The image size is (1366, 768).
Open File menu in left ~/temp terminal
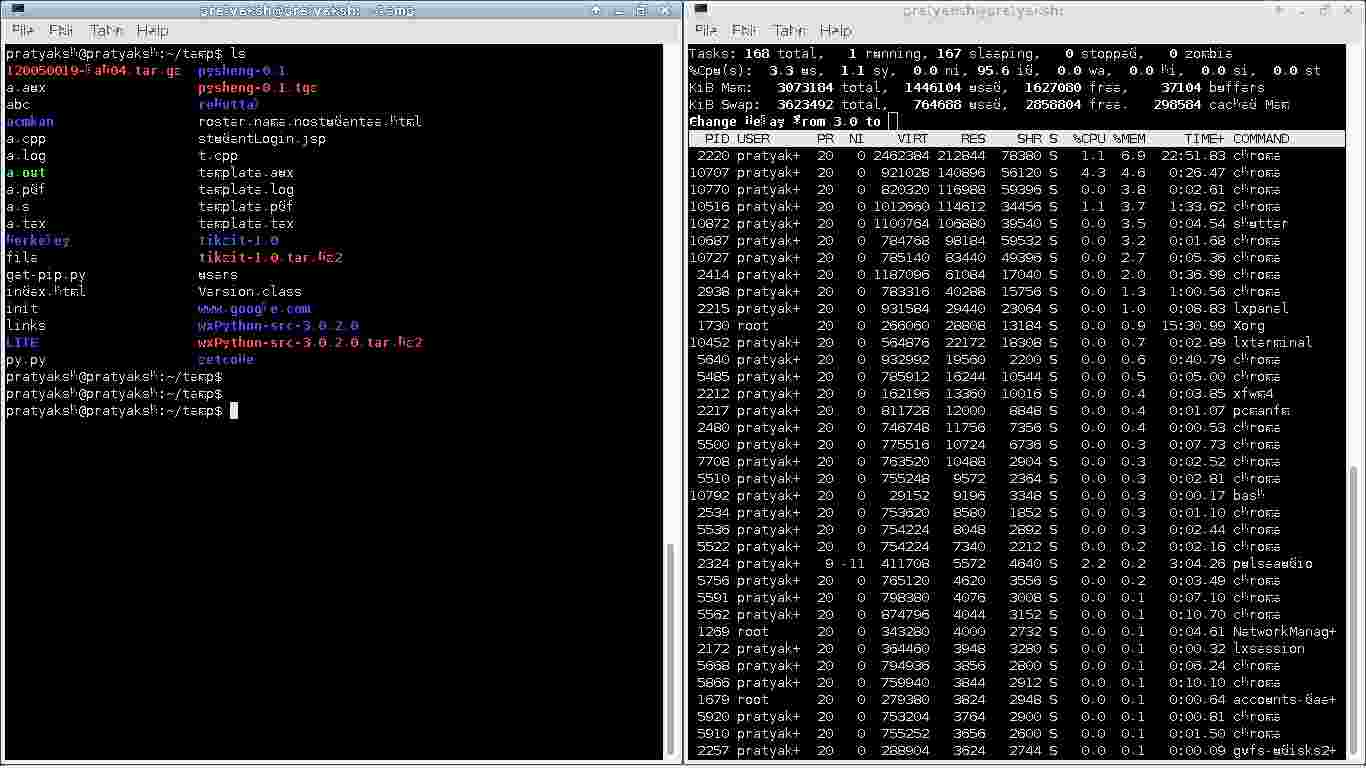22,31
